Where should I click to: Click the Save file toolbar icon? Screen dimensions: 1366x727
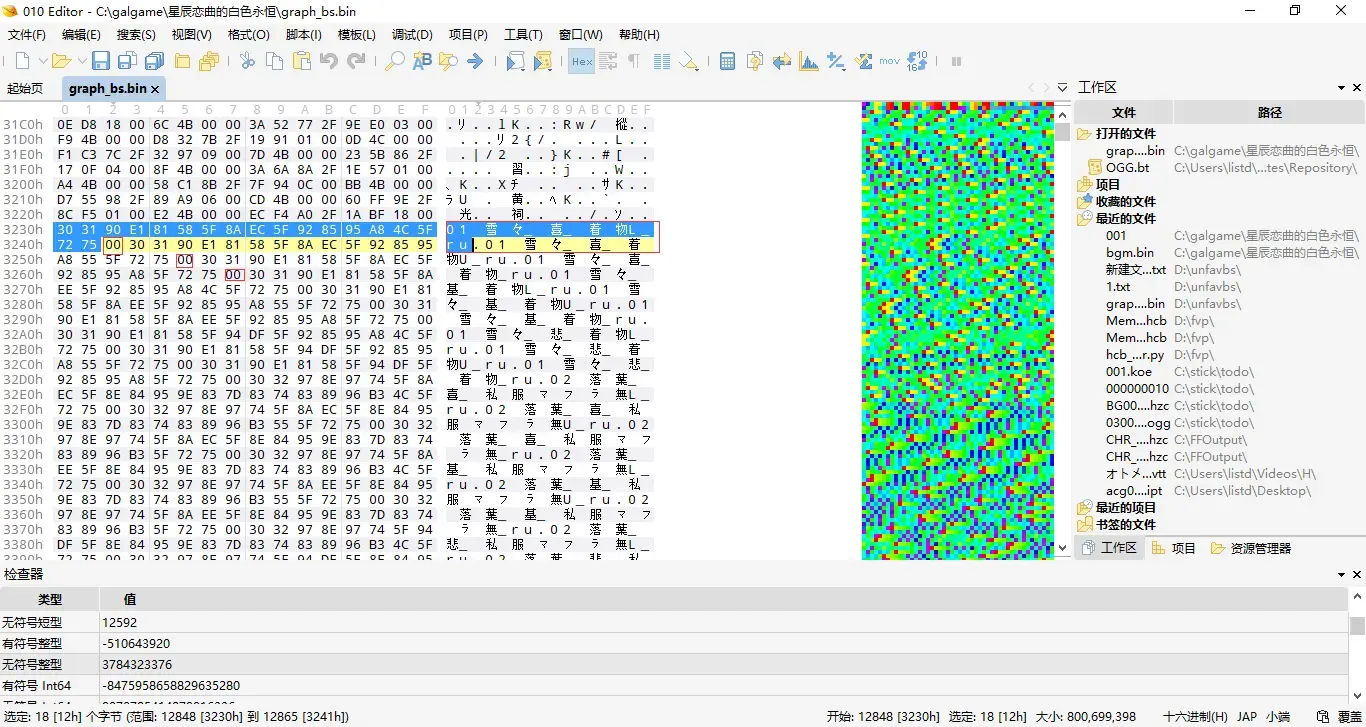coord(101,61)
